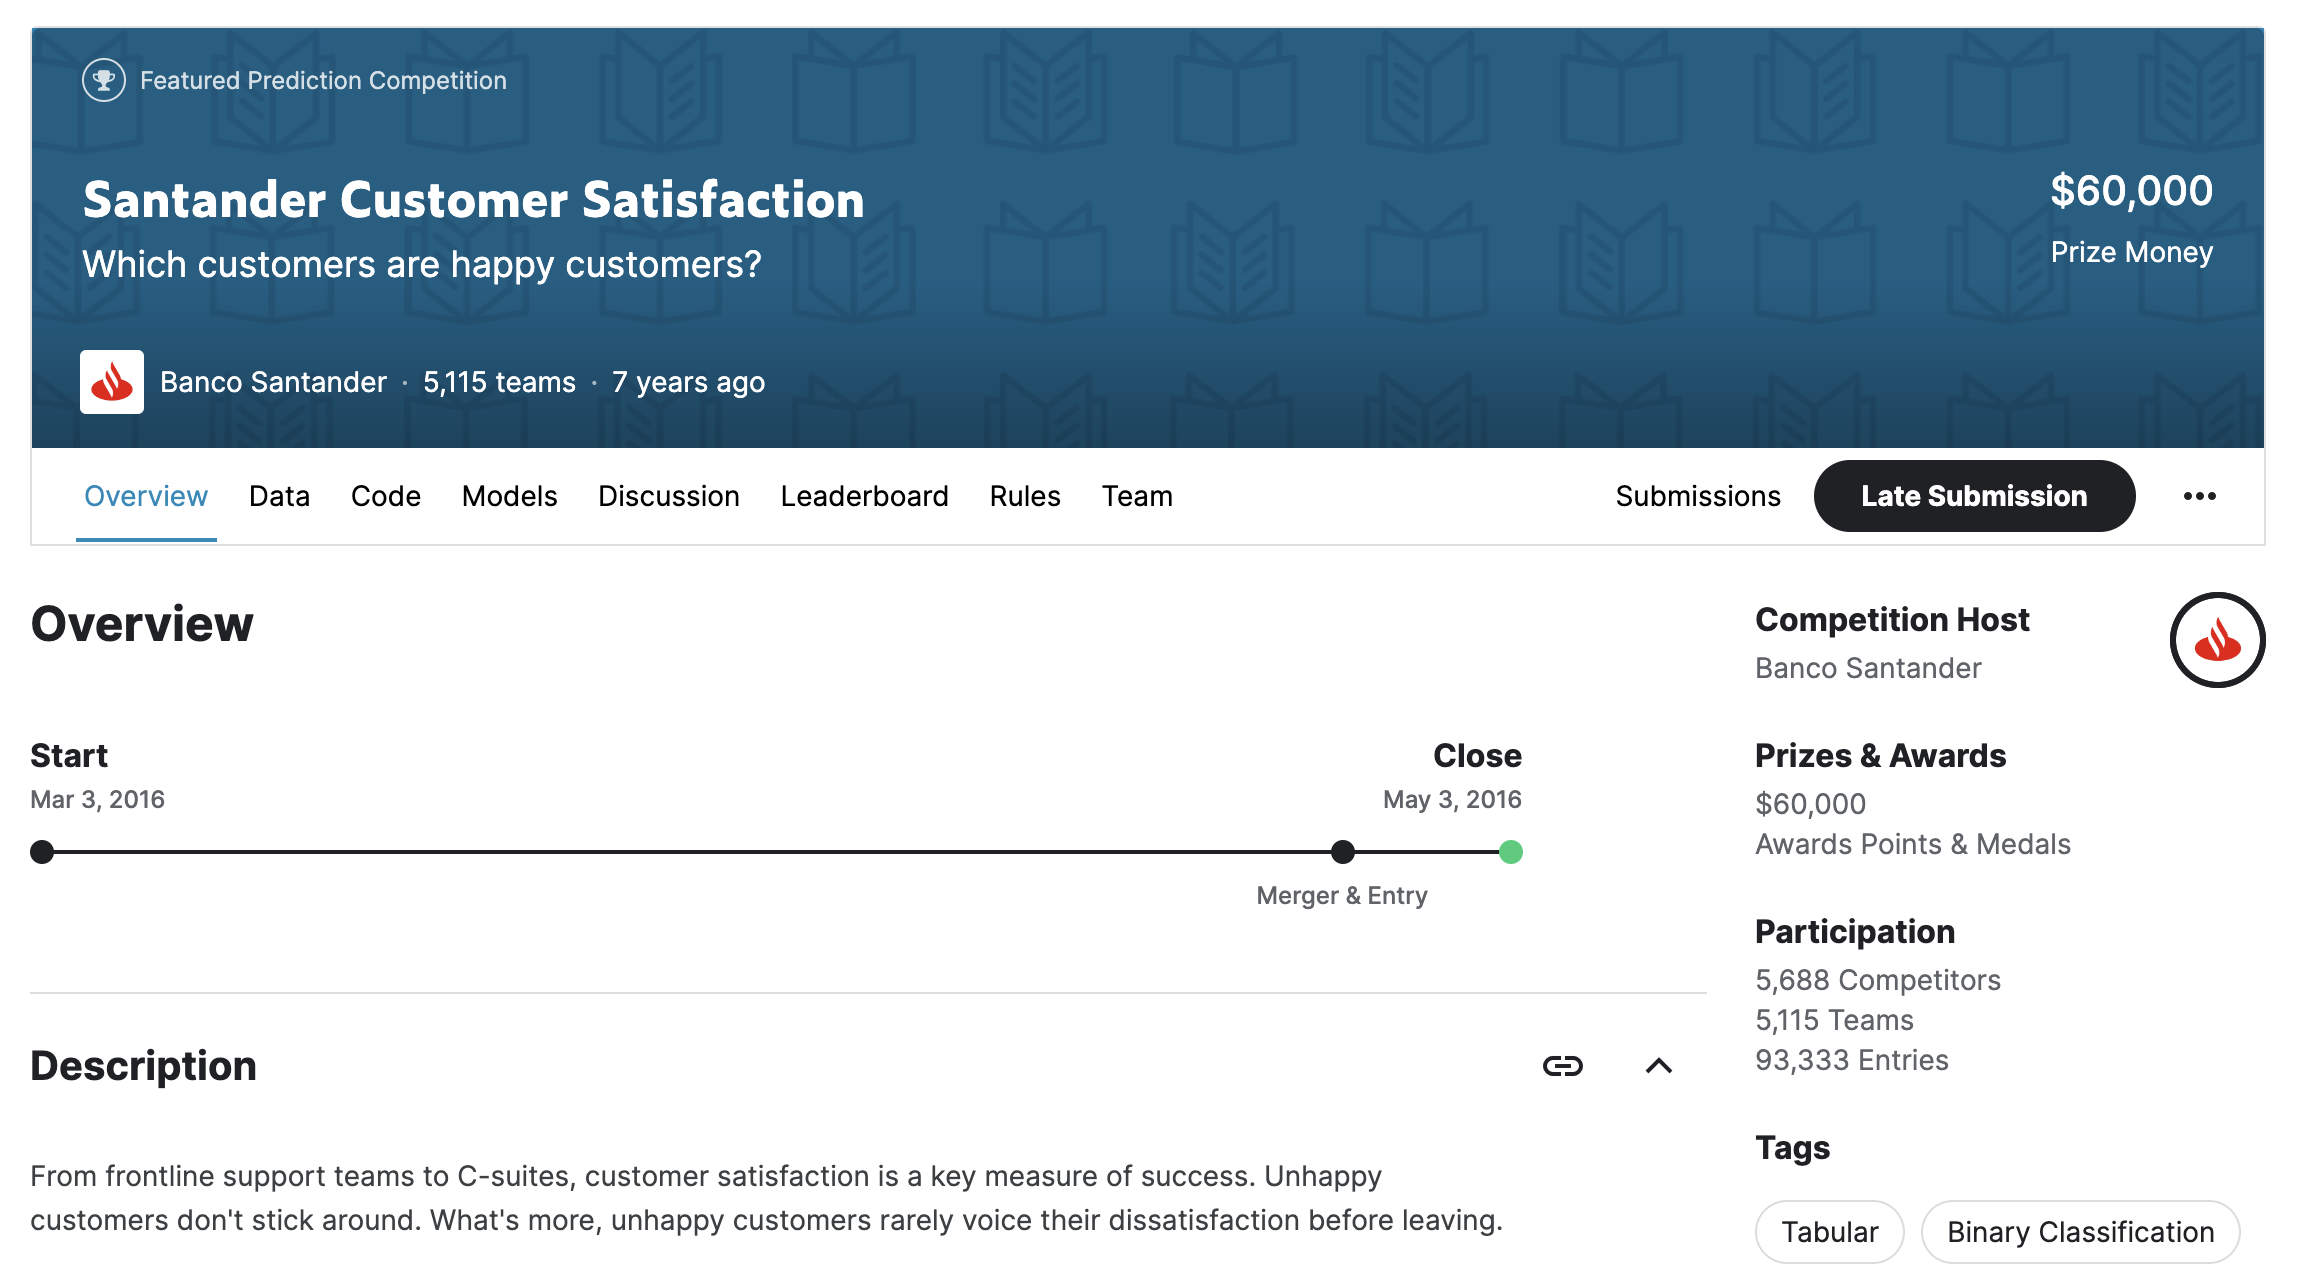
Task: Open the three-dot more options menu
Action: point(2199,496)
